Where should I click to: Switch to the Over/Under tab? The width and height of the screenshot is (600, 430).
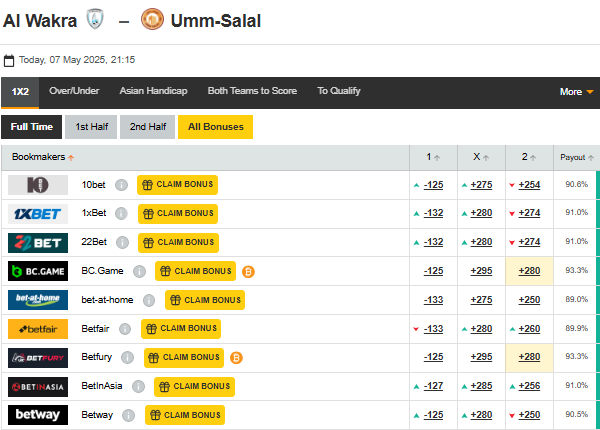(74, 91)
